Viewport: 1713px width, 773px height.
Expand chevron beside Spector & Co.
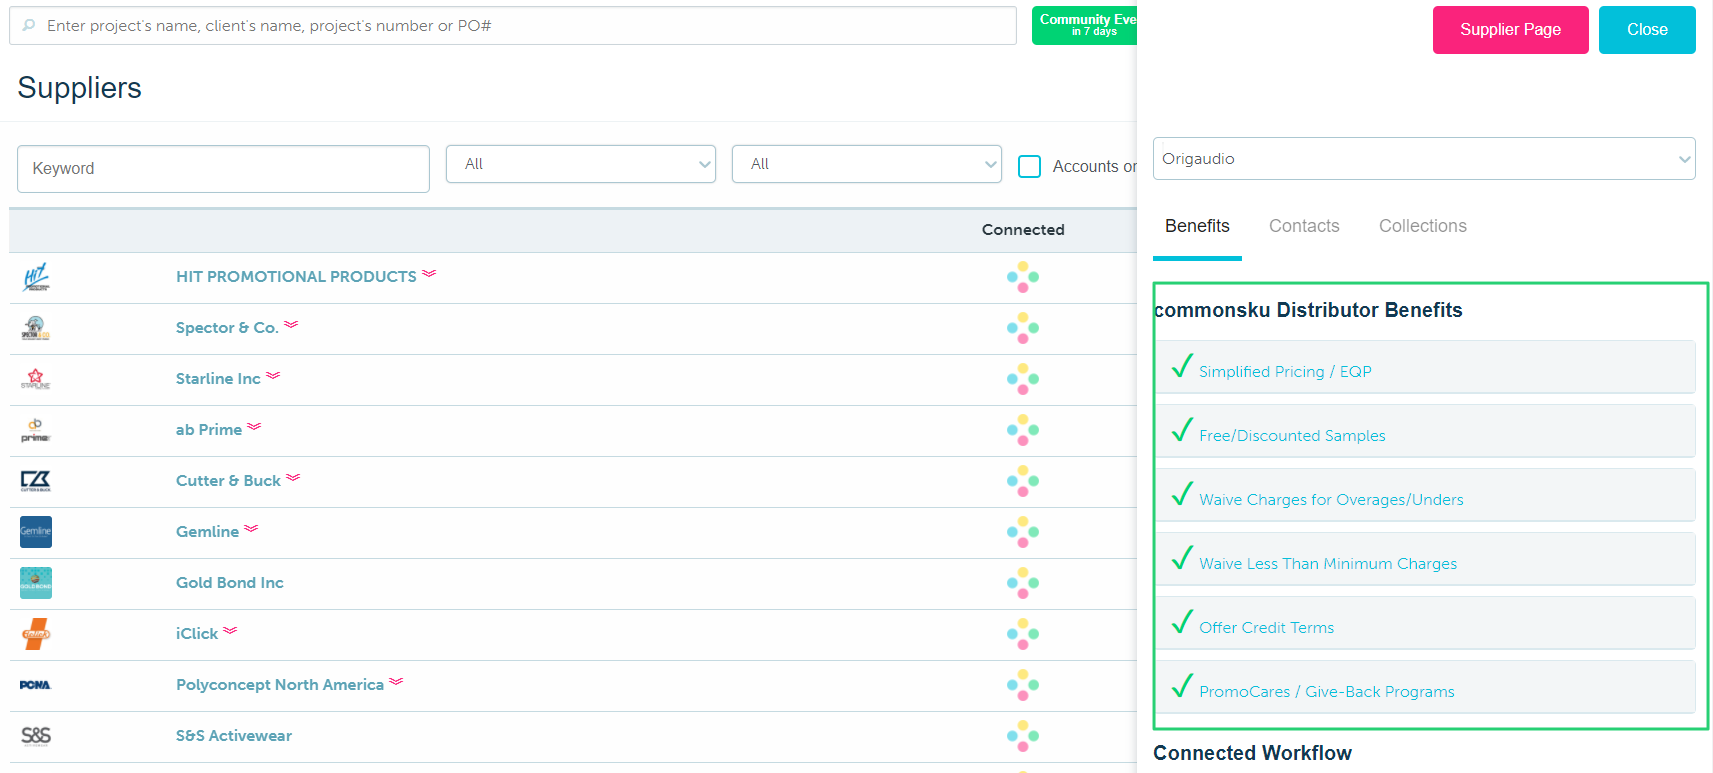pyautogui.click(x=291, y=324)
